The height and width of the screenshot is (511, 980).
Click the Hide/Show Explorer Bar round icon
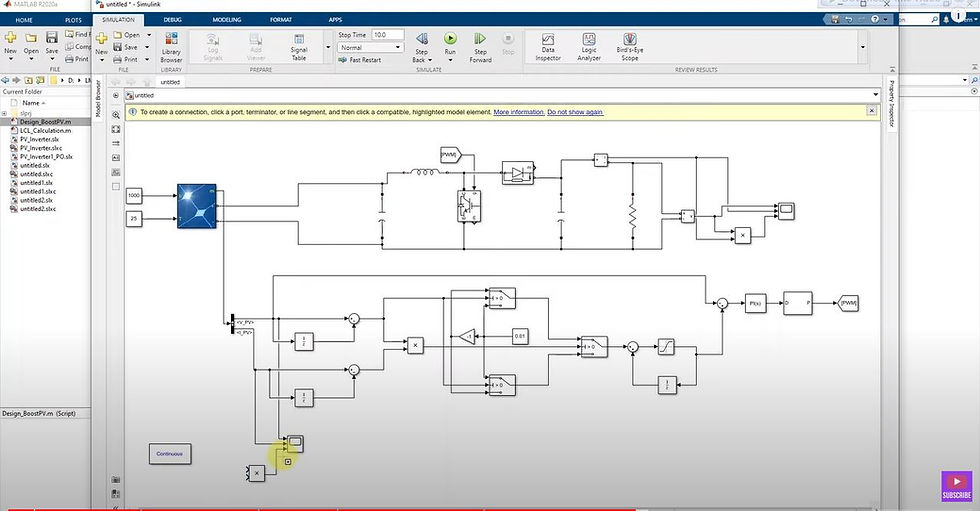116,96
